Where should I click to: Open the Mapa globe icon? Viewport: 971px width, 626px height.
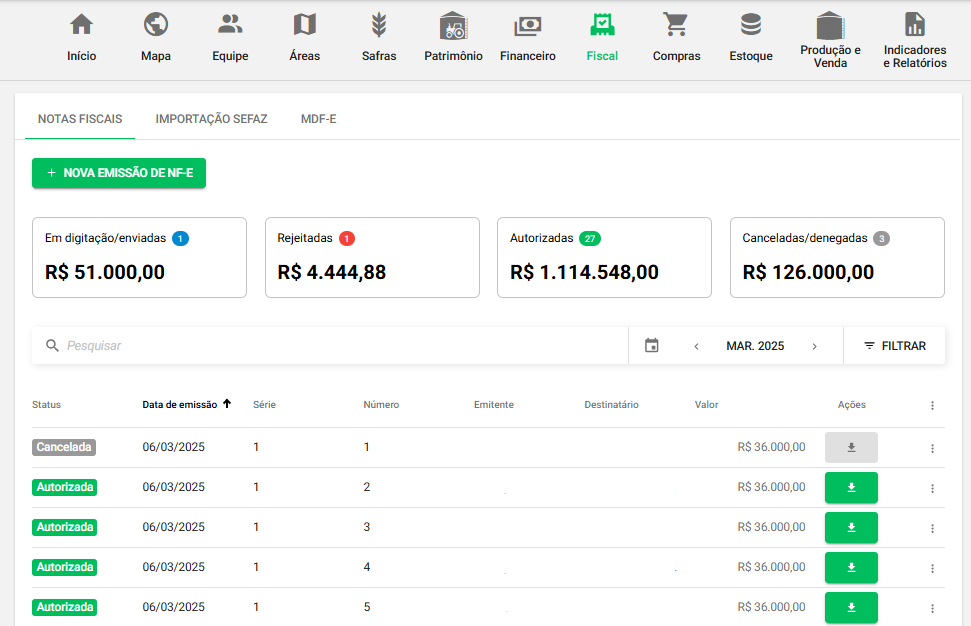[x=155, y=25]
